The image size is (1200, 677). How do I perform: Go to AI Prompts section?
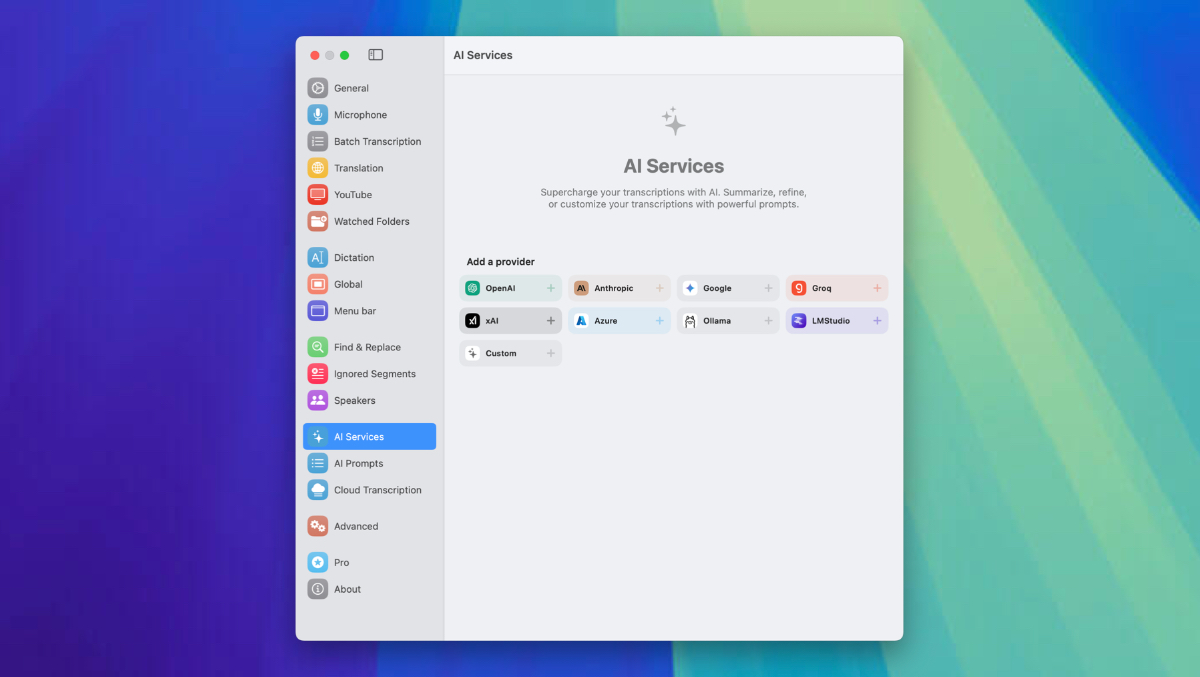[x=358, y=464]
